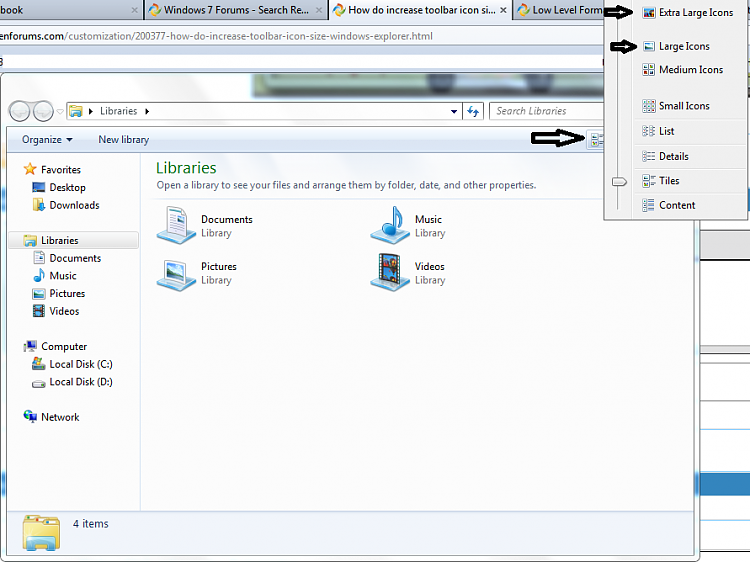The width and height of the screenshot is (750, 562).
Task: Click the view size slider handle
Action: (x=619, y=182)
